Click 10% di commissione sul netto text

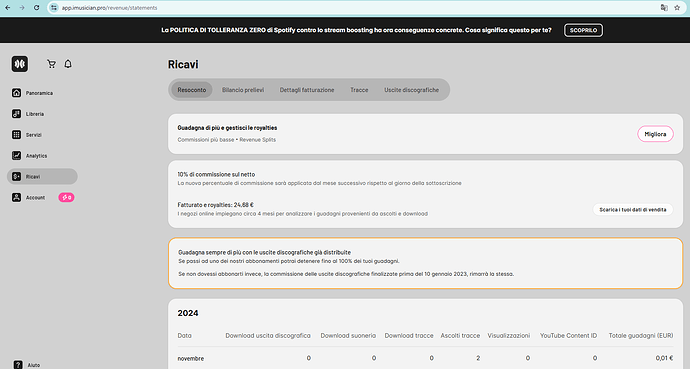click(216, 174)
